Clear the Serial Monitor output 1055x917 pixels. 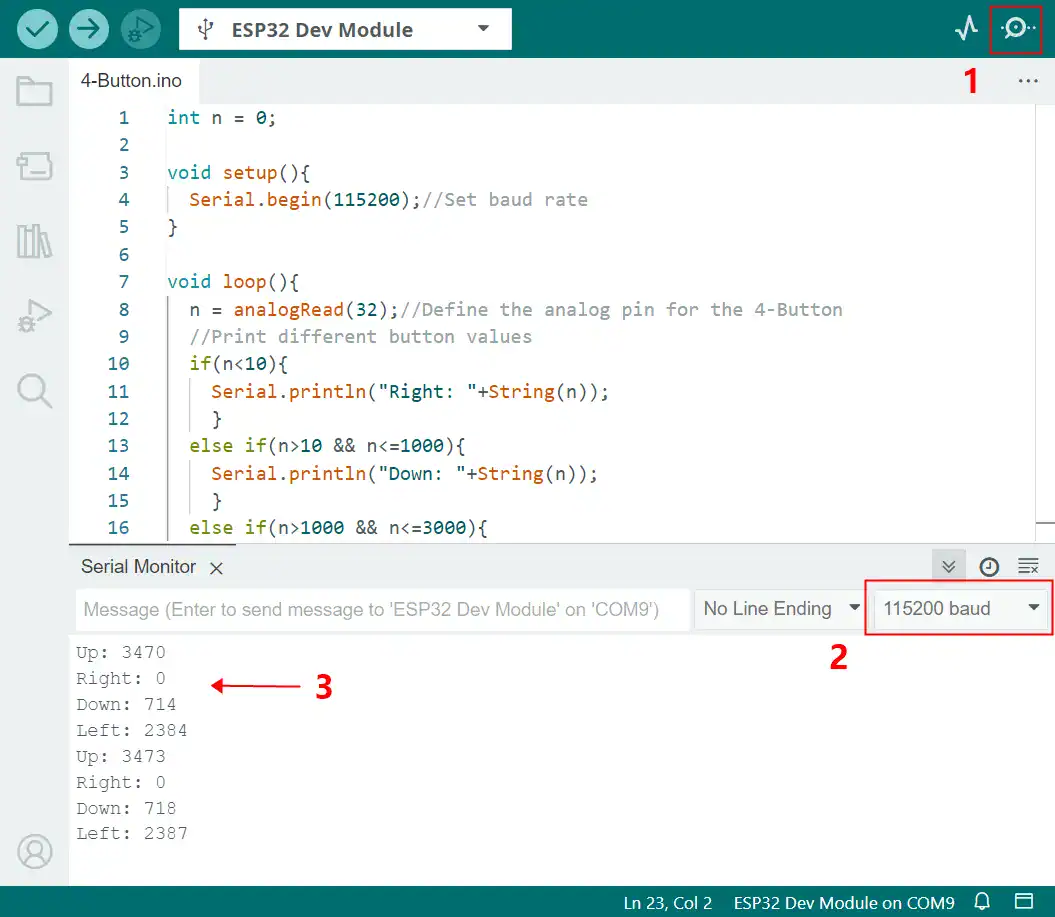coord(1028,567)
